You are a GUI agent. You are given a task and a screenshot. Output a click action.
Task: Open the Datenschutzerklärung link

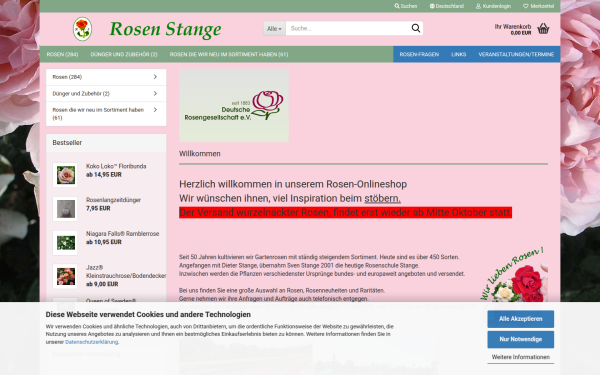point(91,342)
